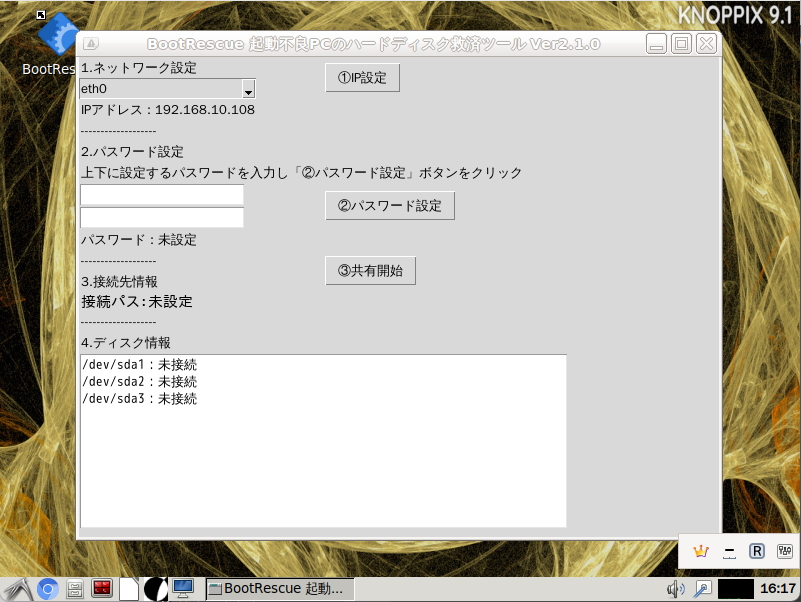Open the window menu icon in title bar
The width and height of the screenshot is (801, 602).
(91, 44)
